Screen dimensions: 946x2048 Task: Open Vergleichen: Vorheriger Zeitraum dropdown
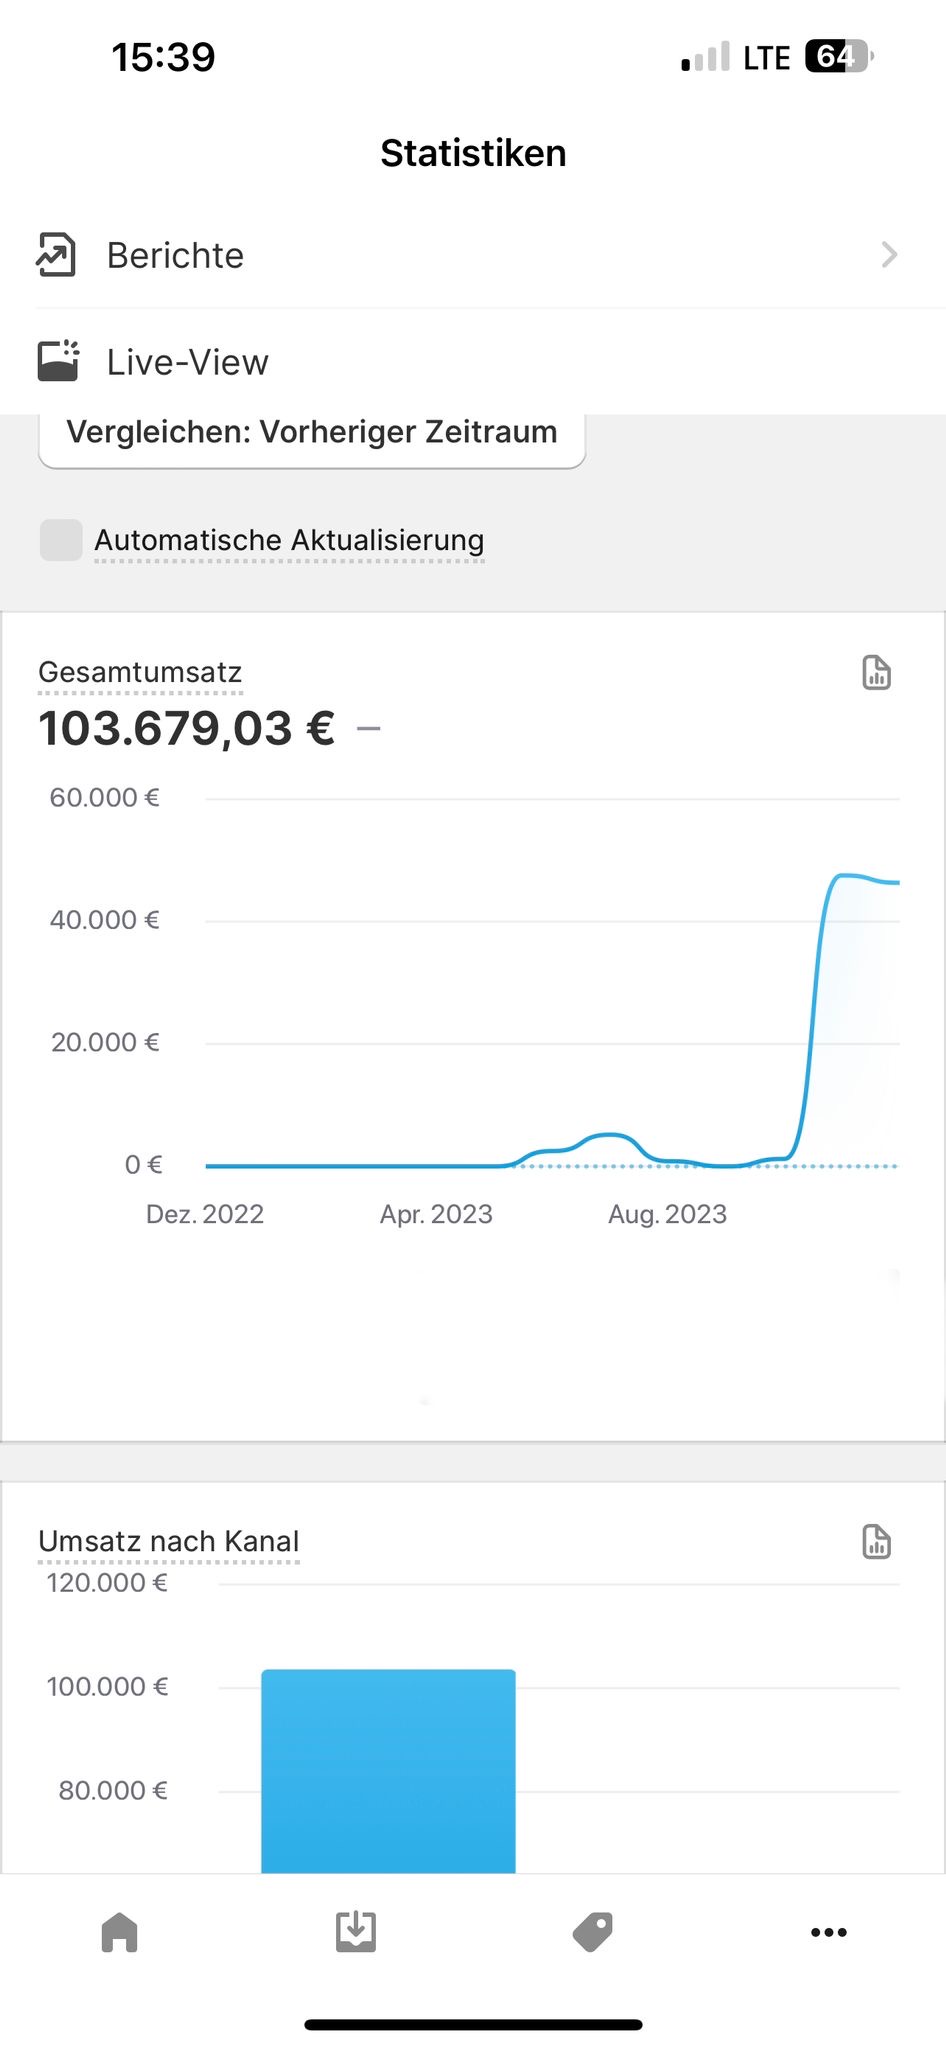pyautogui.click(x=311, y=434)
